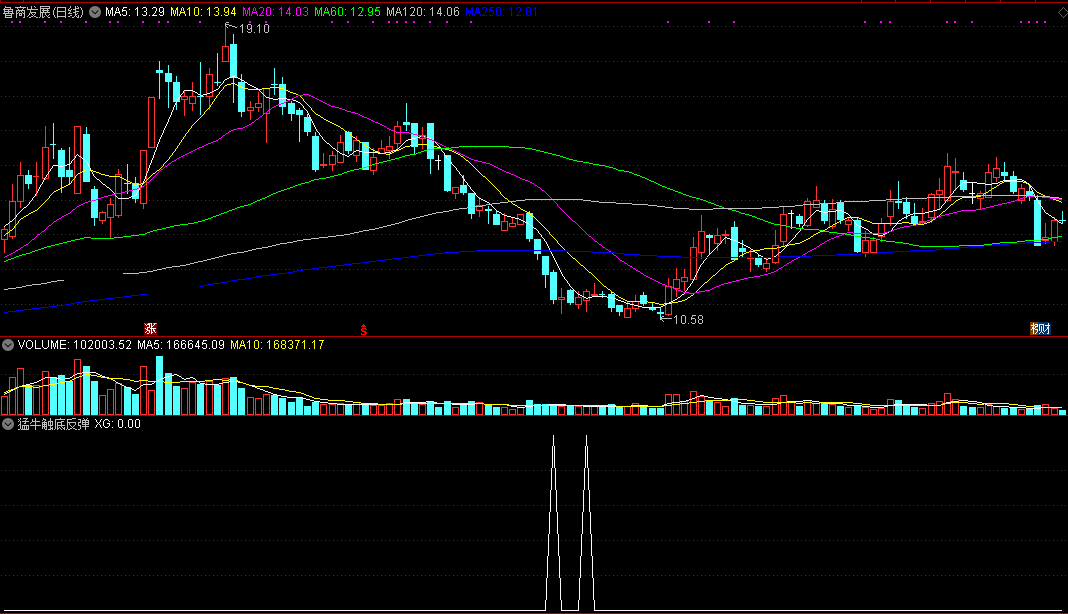Click the diamond icon at top right
The width and height of the screenshot is (1068, 614).
[1062, 12]
